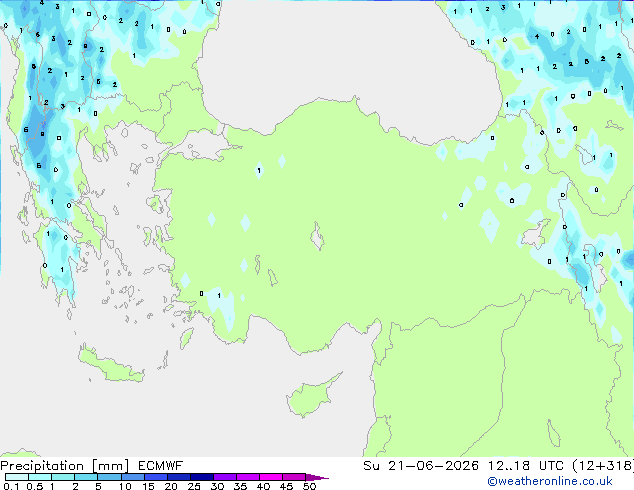
Task: Click the 1–2 mm legend swatch
Action: pyautogui.click(x=63, y=477)
